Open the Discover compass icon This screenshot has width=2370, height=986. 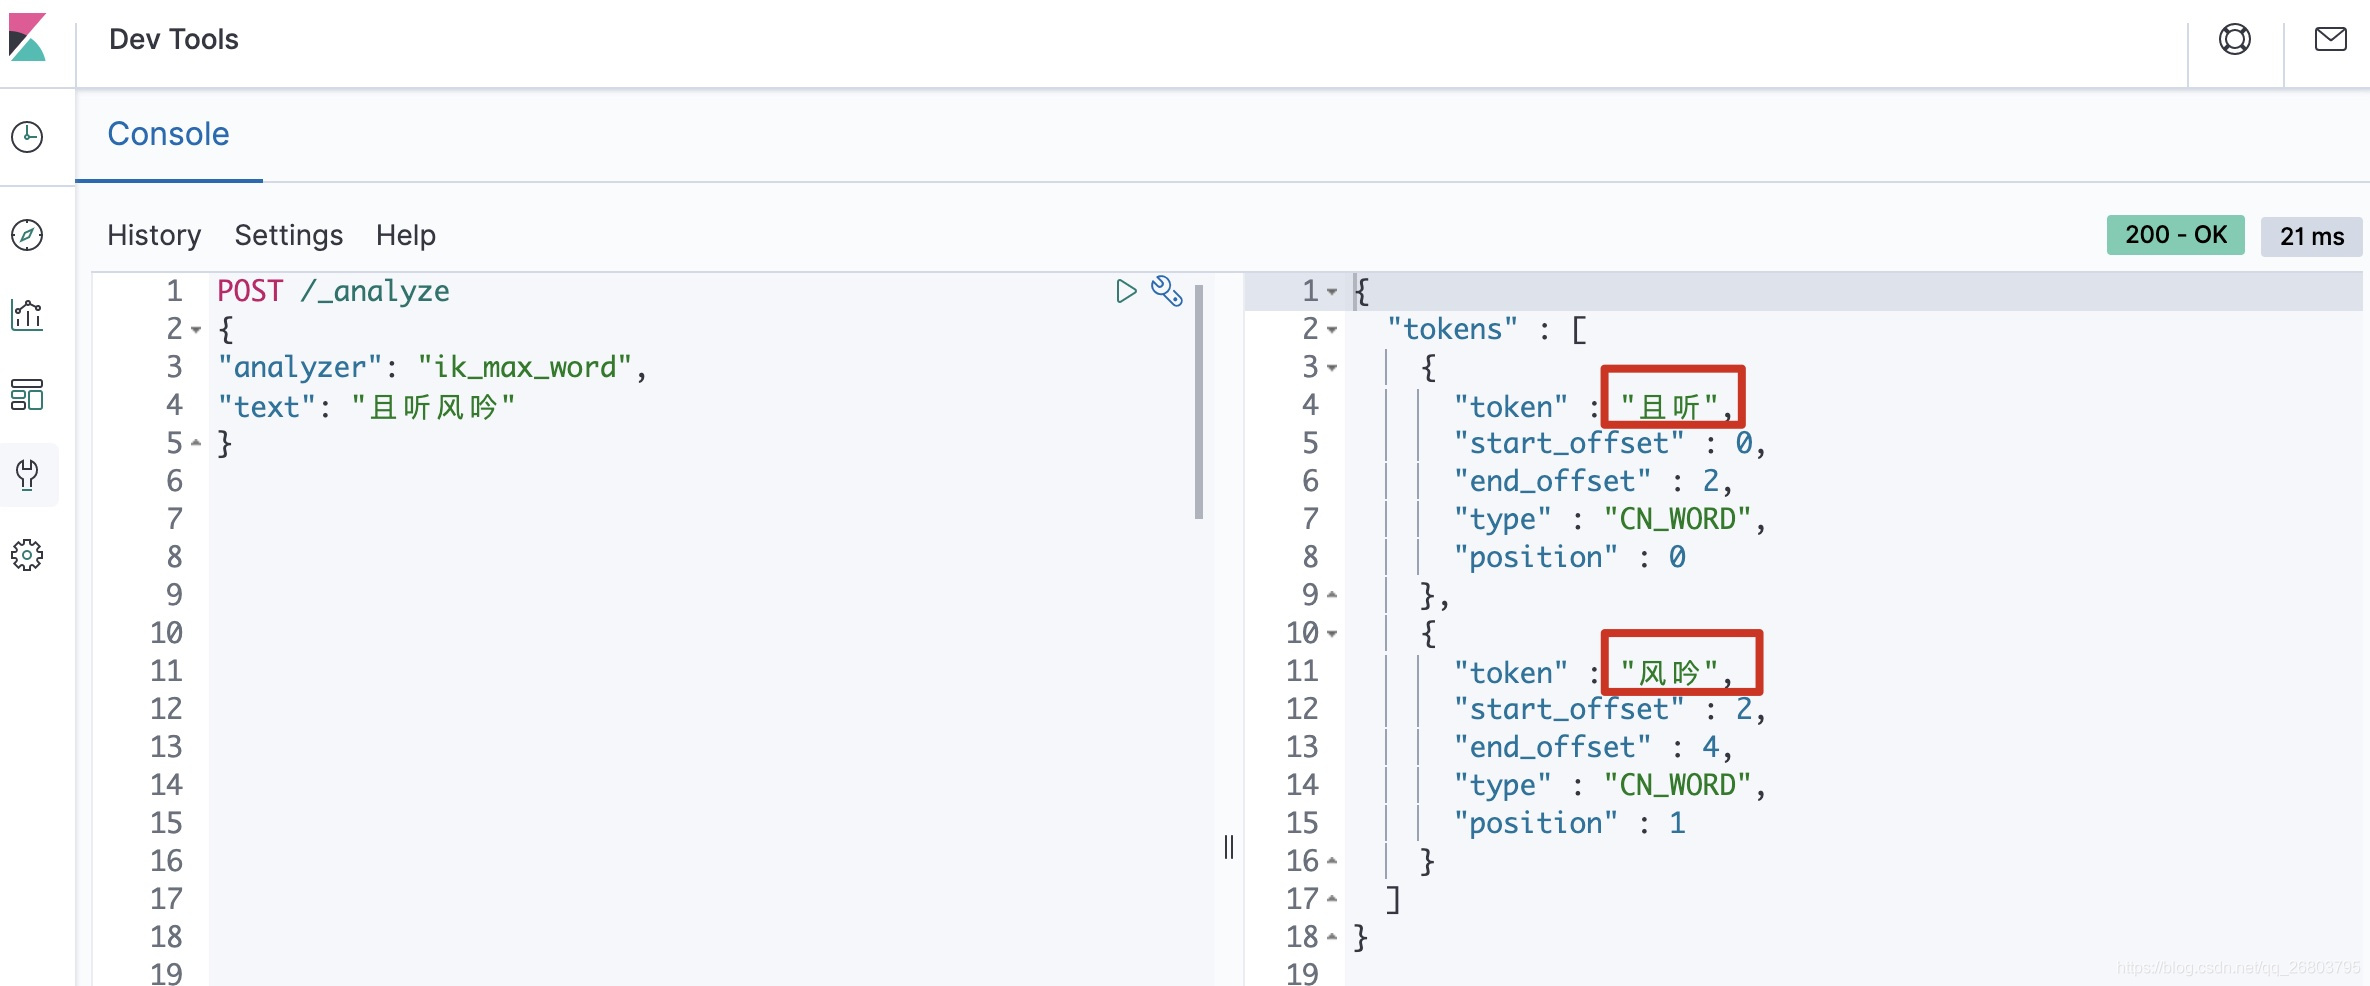click(x=27, y=235)
